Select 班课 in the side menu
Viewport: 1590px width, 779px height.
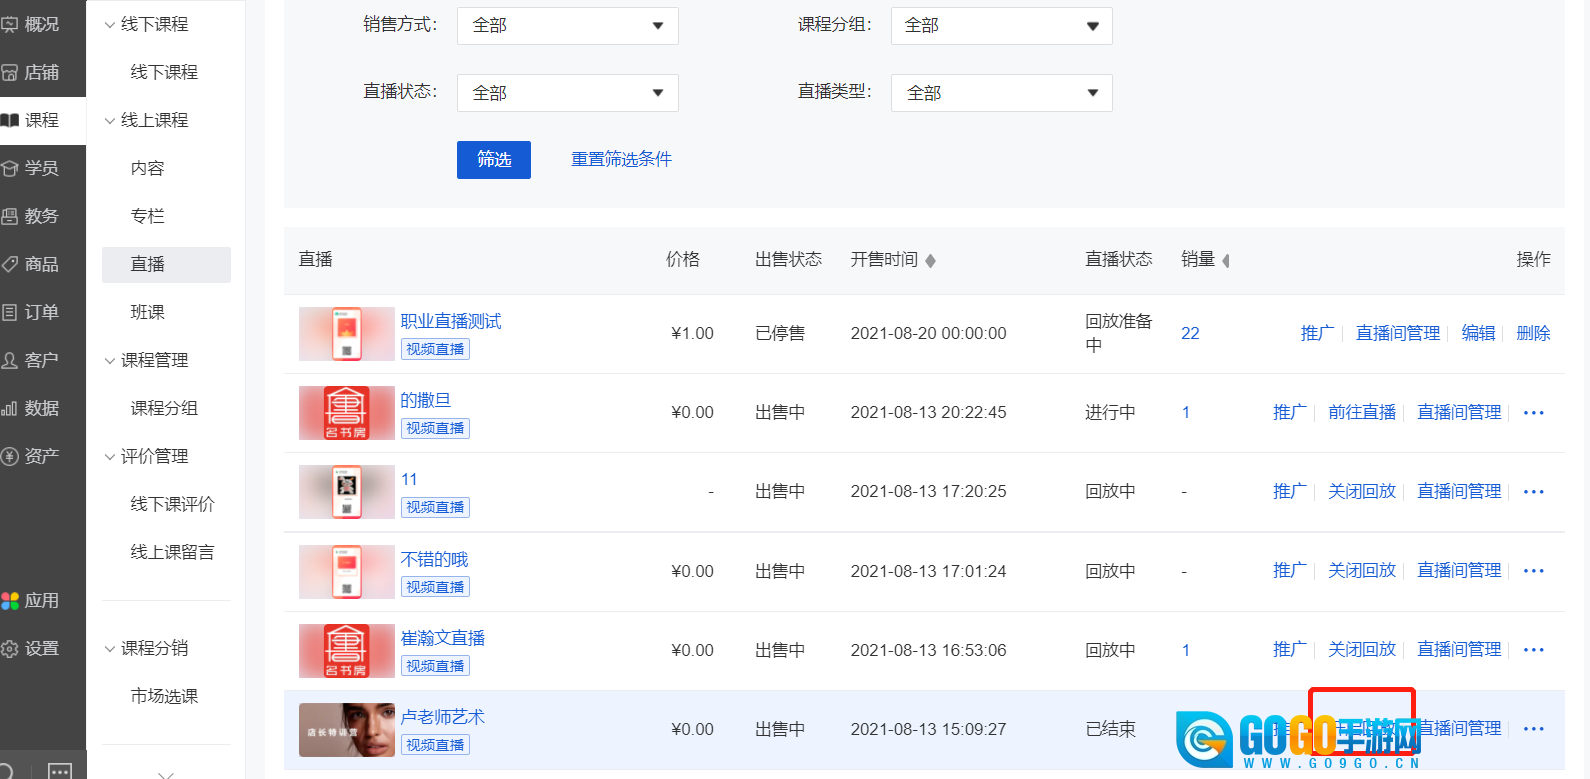tap(147, 312)
